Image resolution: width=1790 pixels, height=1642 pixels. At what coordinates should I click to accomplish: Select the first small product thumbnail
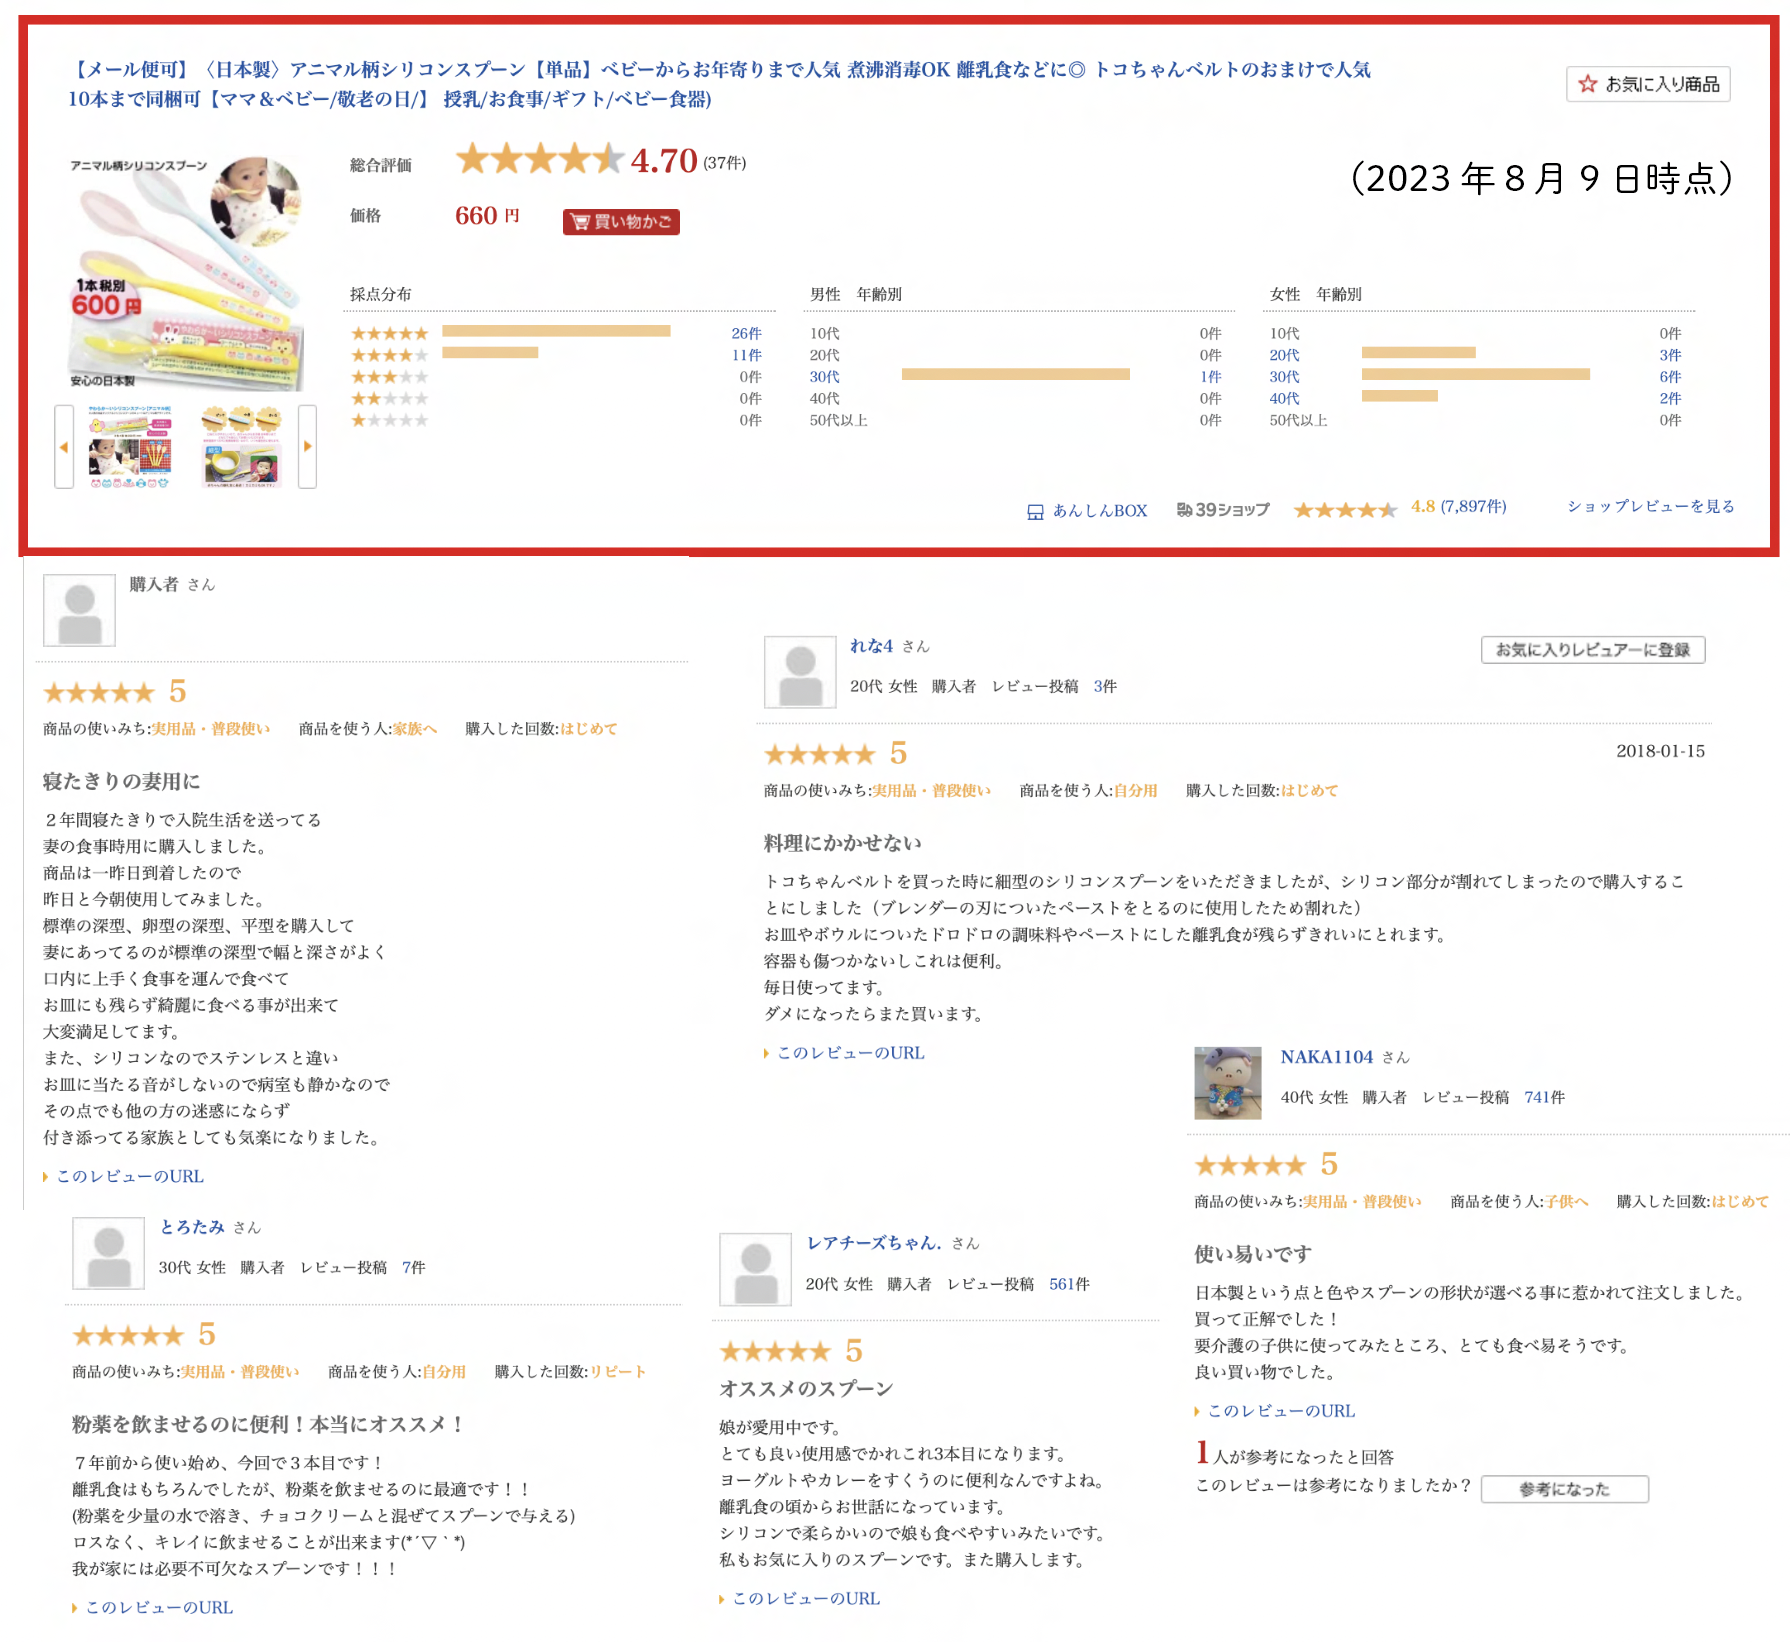130,447
